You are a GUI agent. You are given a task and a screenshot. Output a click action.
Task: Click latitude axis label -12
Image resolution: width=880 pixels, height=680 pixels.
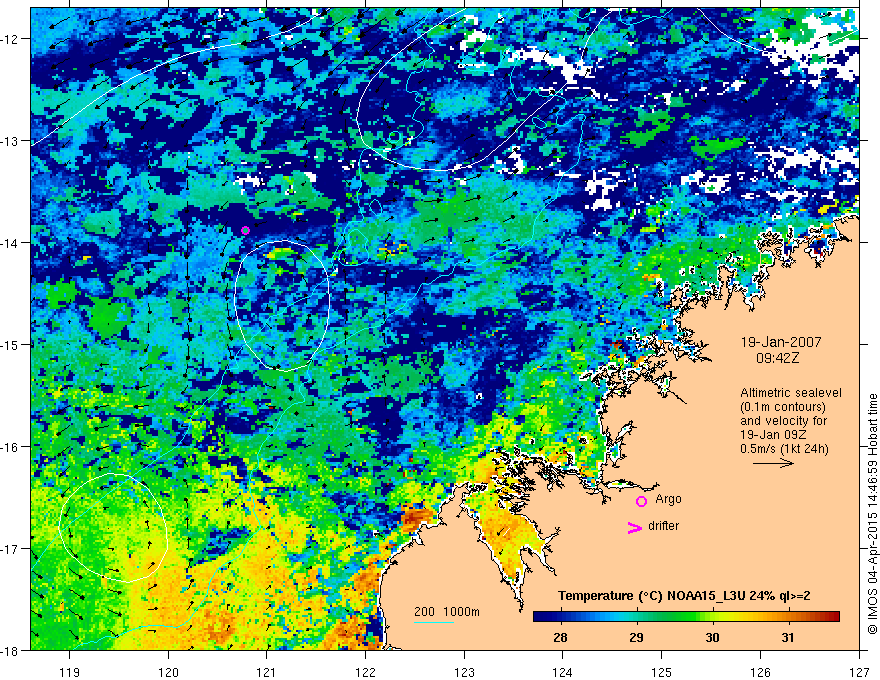(11, 39)
